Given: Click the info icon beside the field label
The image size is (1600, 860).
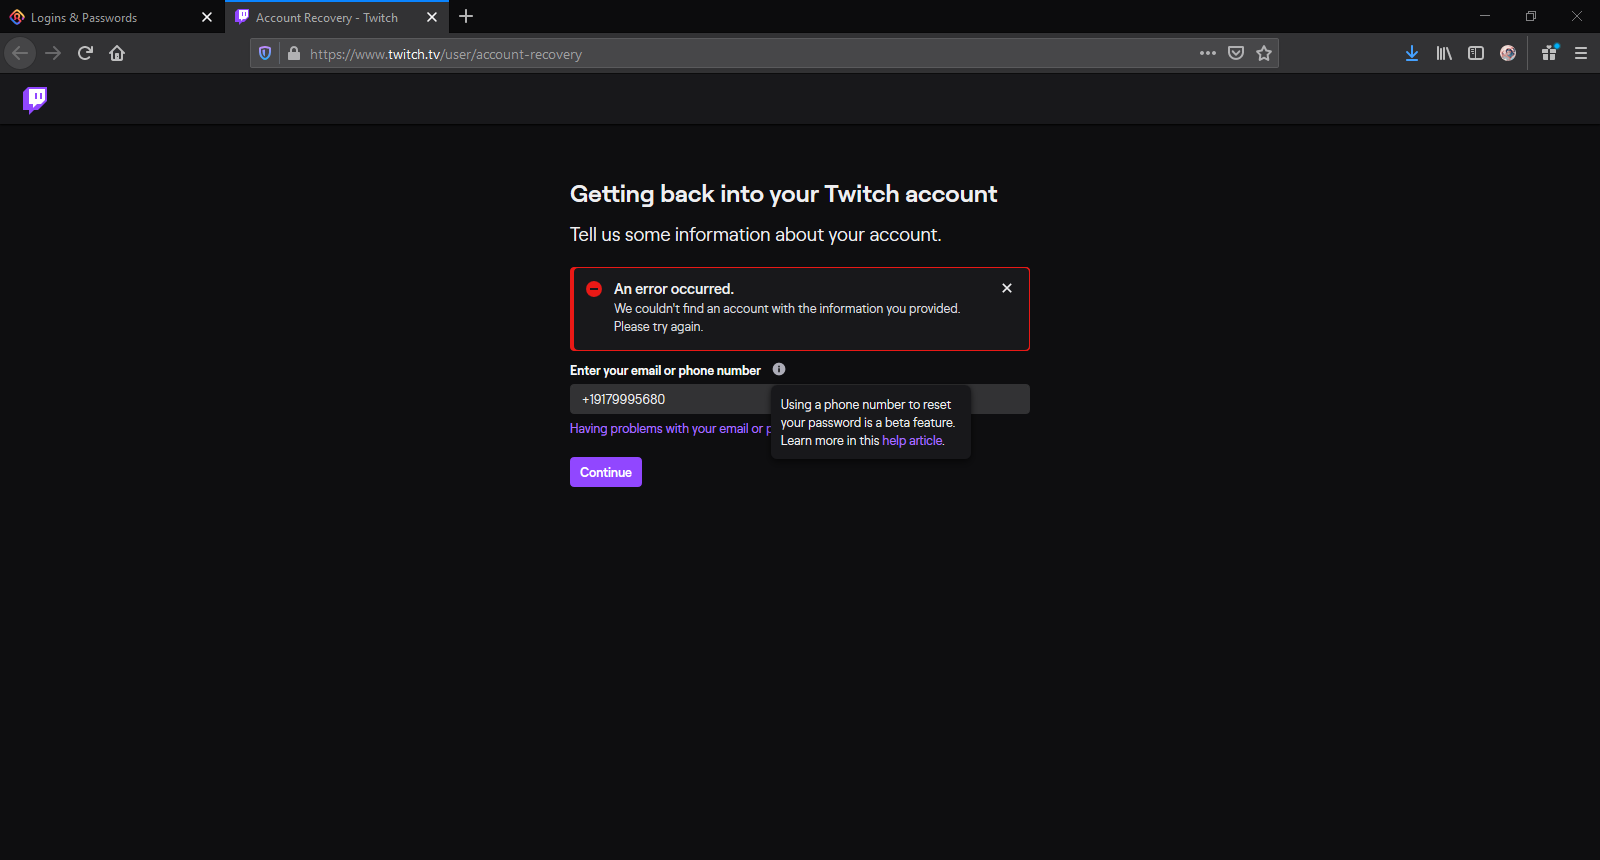Looking at the screenshot, I should (779, 369).
